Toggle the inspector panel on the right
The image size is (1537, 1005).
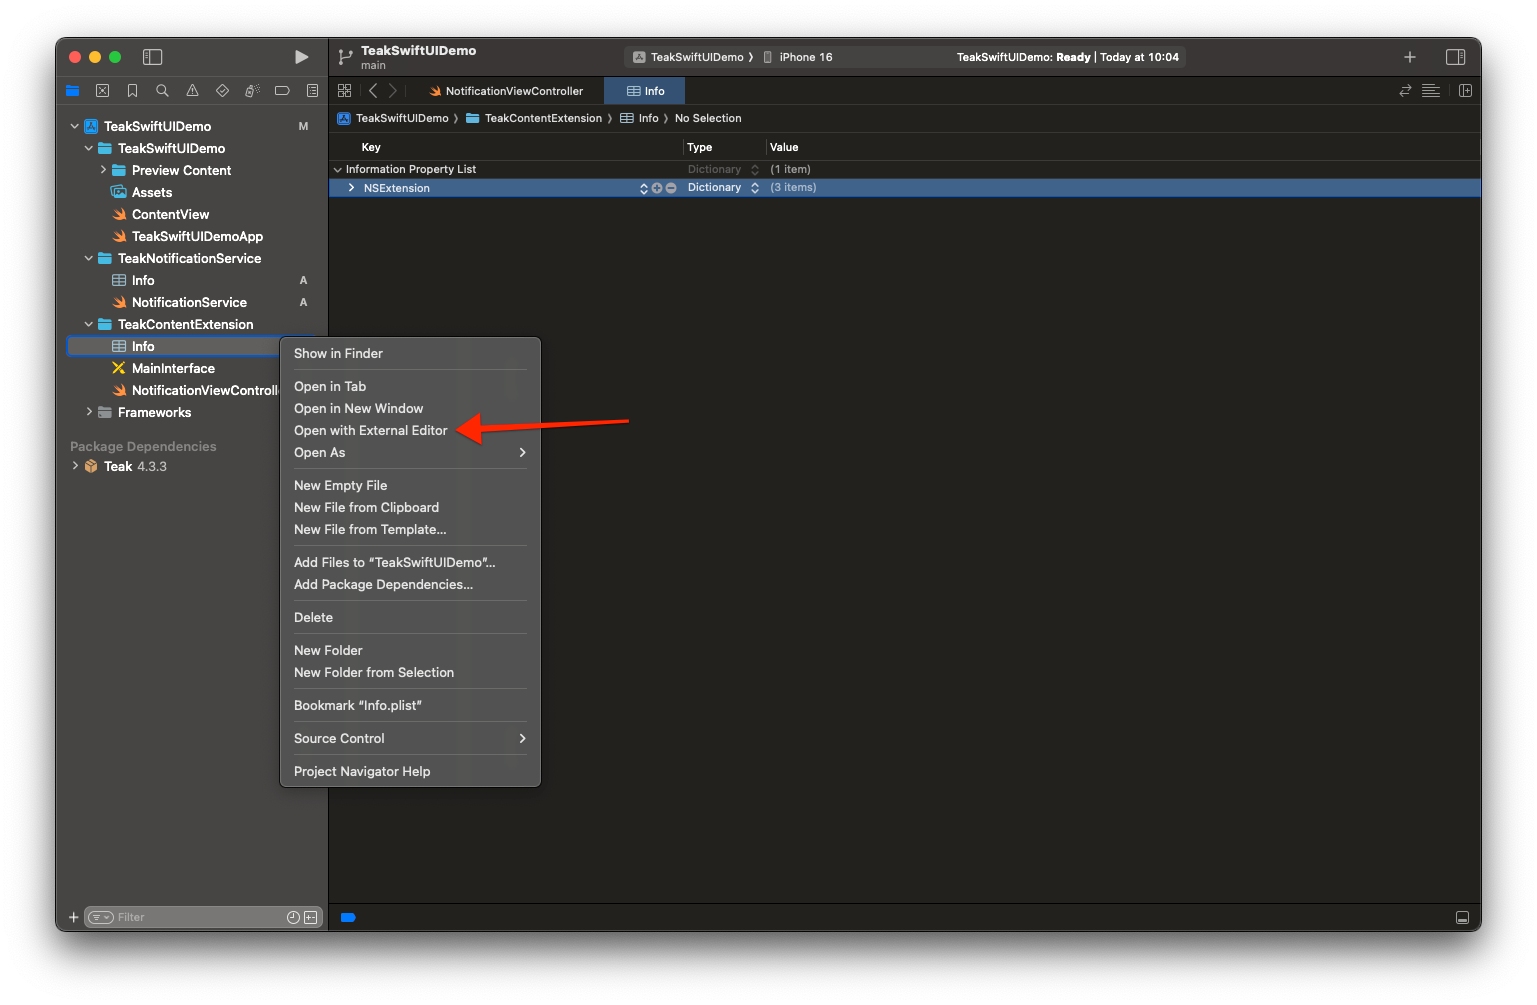click(1456, 57)
